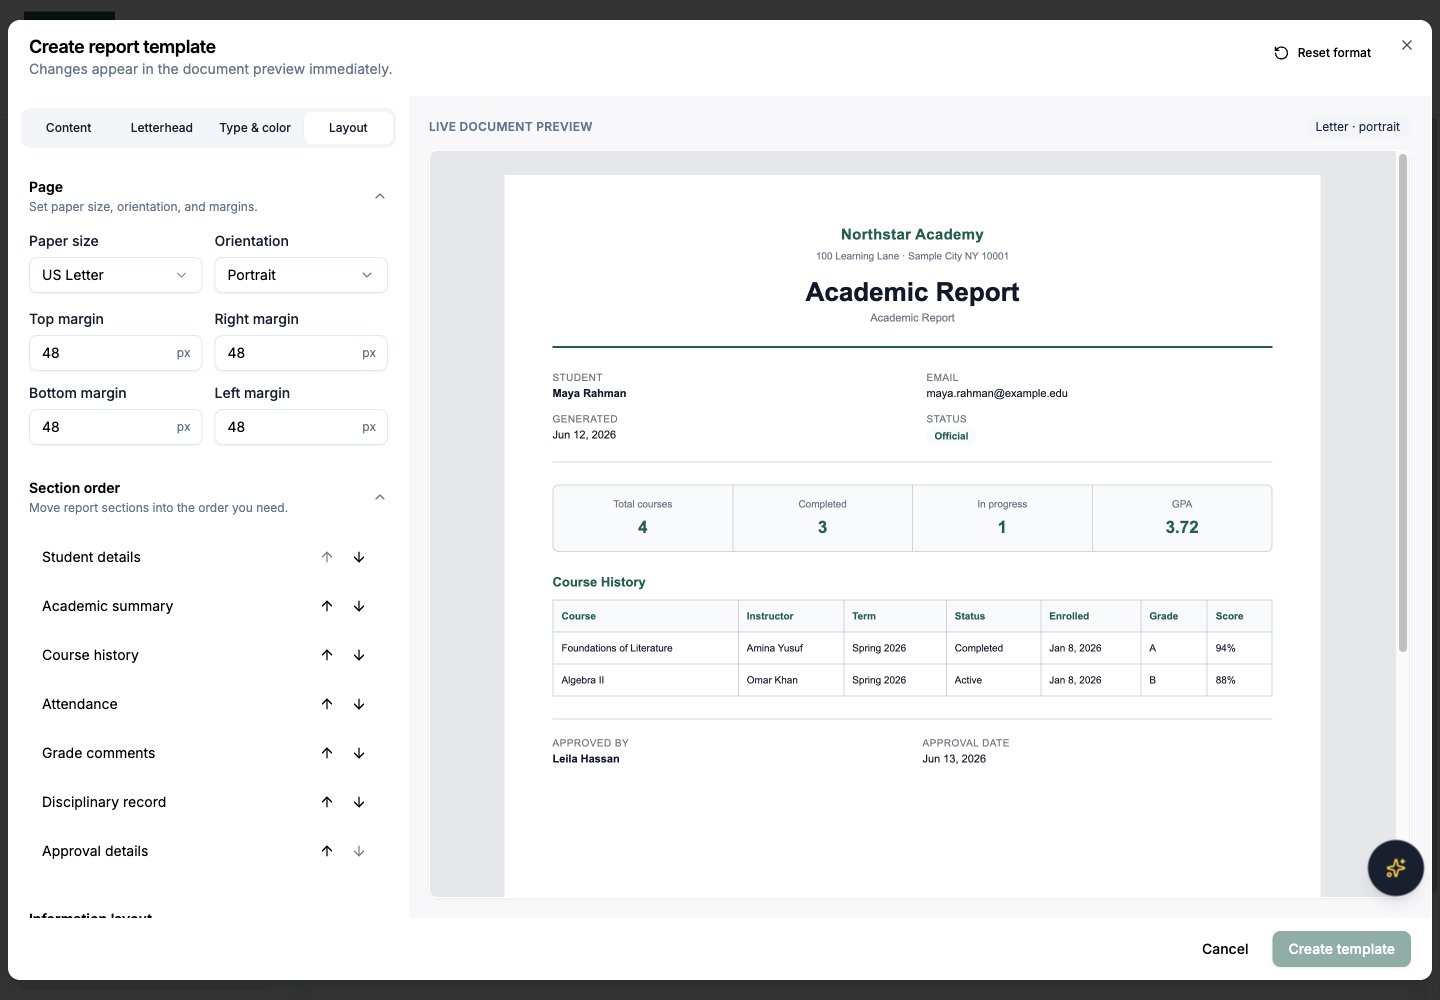The width and height of the screenshot is (1440, 1000).
Task: Move Grade comments section up
Action: coord(327,753)
